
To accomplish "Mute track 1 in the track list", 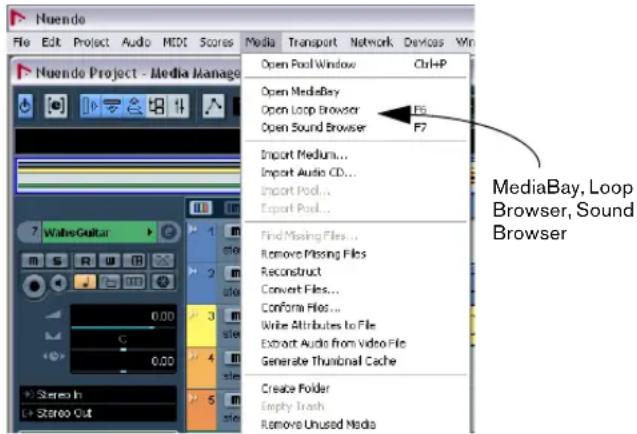I will (234, 232).
